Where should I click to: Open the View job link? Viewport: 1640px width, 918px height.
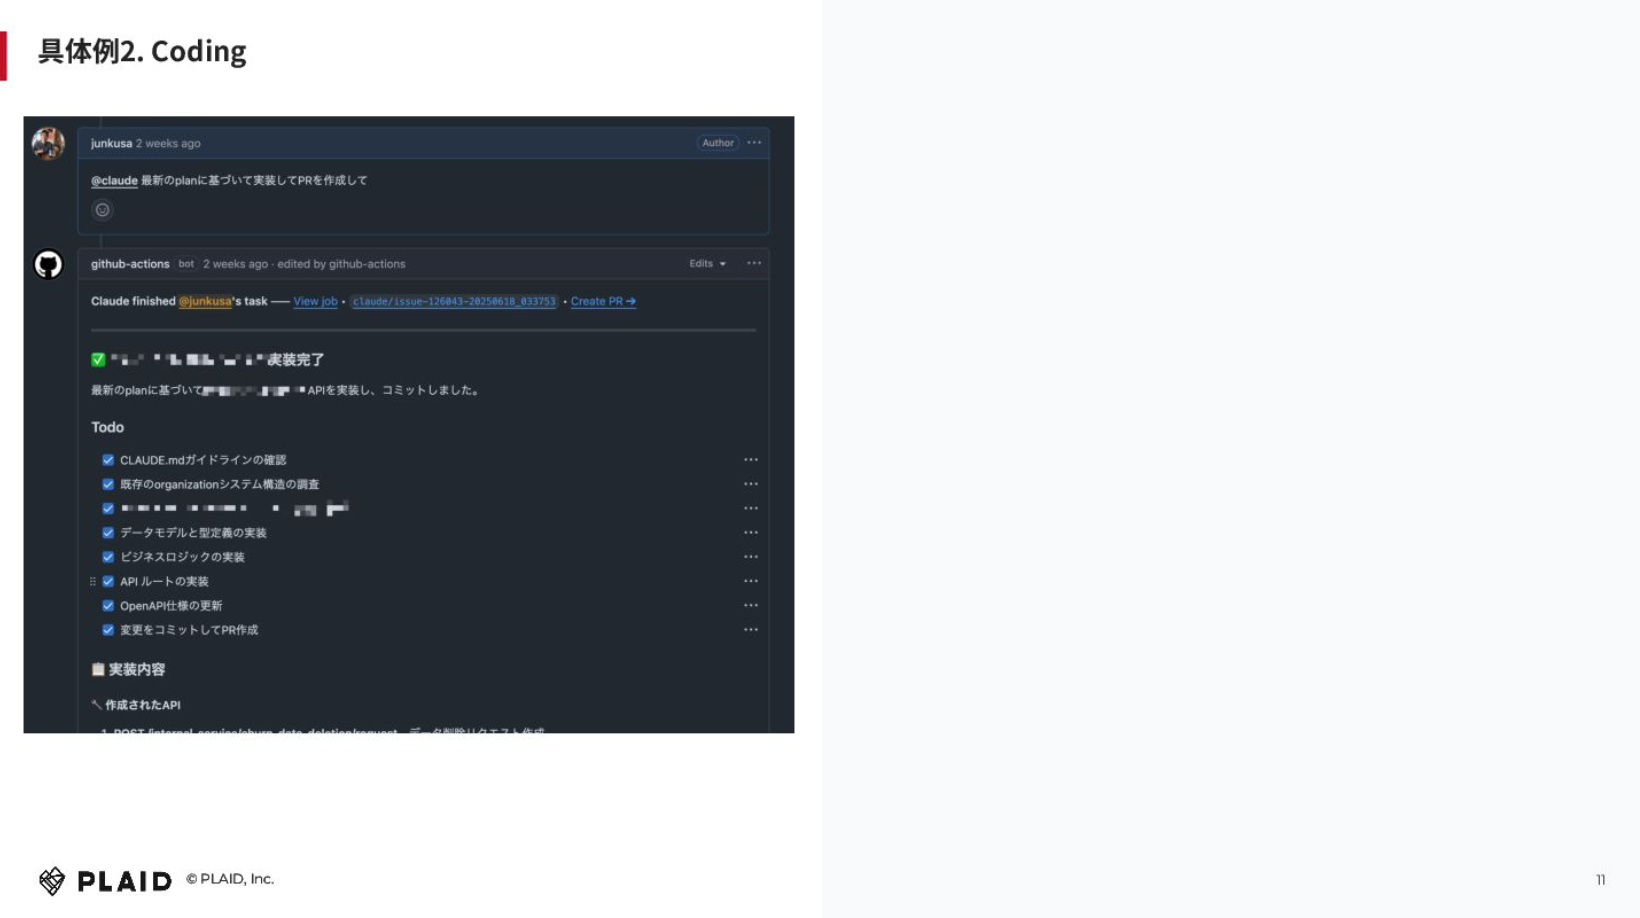315,301
